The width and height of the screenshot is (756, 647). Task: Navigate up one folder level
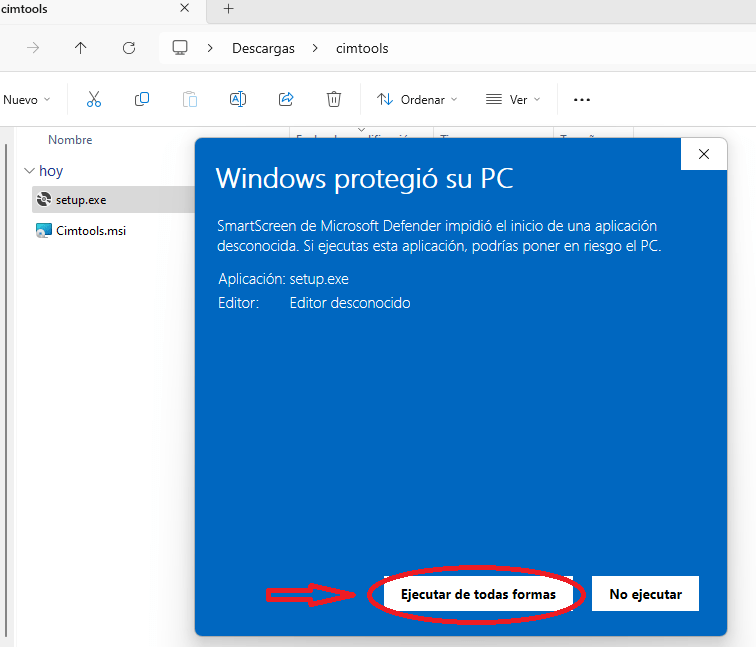pos(81,48)
